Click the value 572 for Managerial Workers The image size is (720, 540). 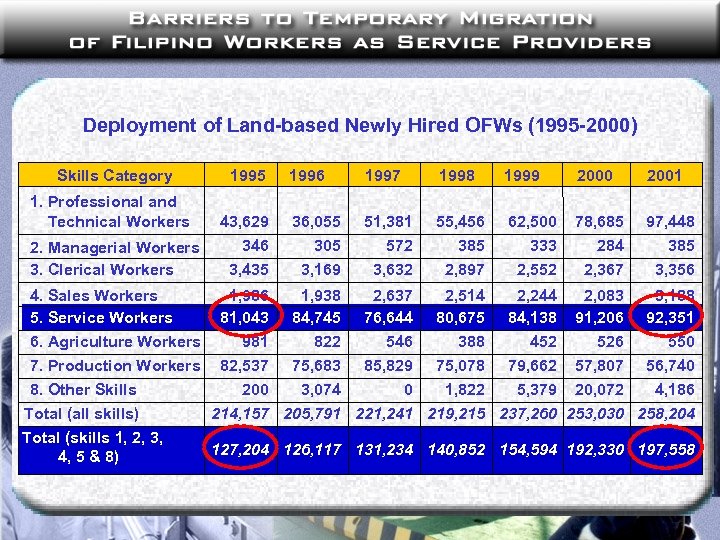click(x=399, y=246)
